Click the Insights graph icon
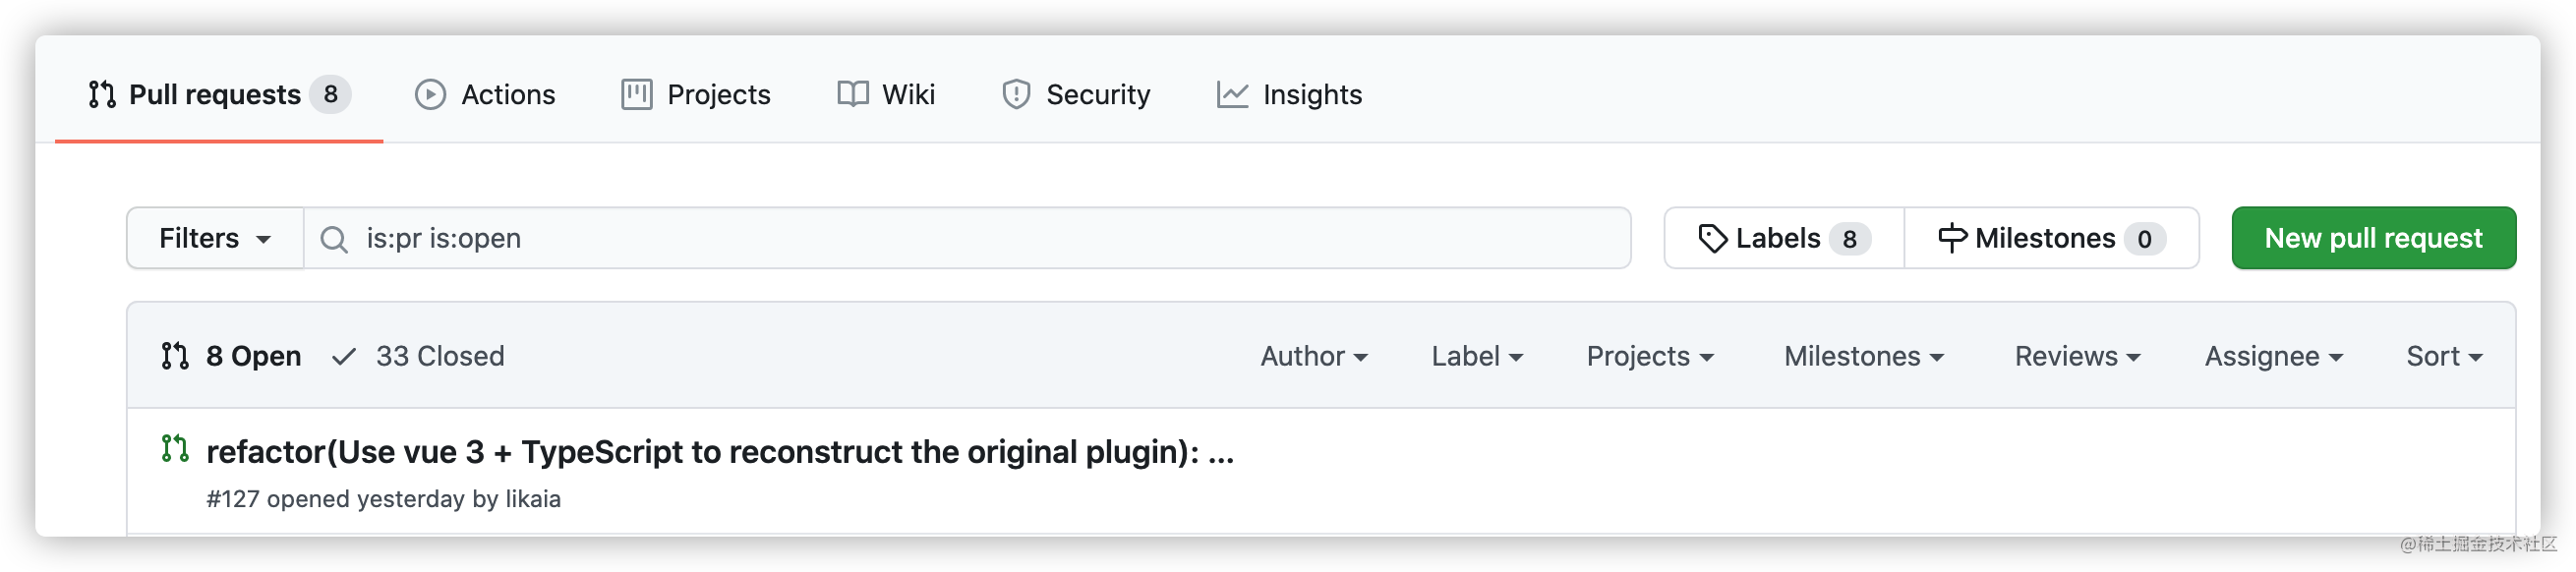2576x572 pixels. coord(1232,95)
